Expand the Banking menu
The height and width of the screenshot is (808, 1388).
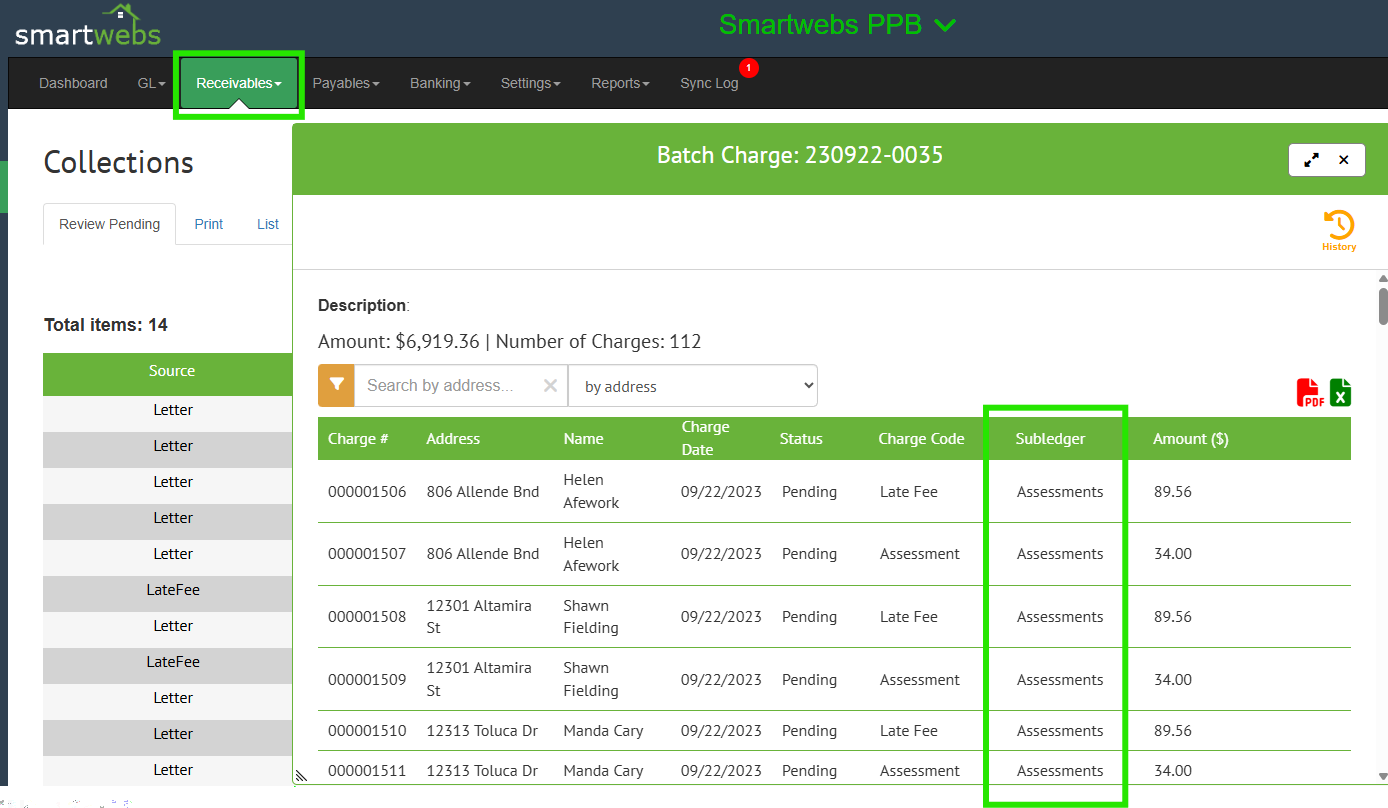tap(439, 84)
